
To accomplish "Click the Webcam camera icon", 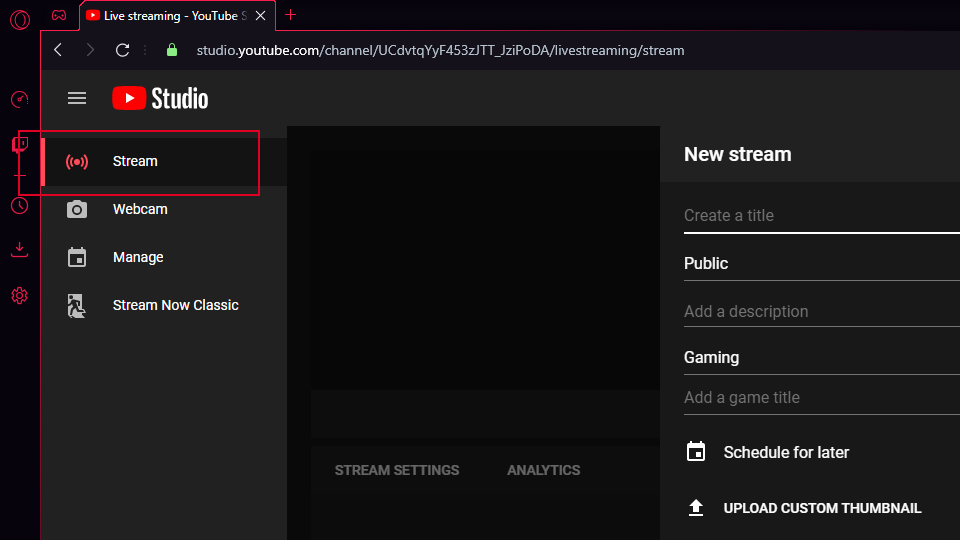I will pos(77,209).
